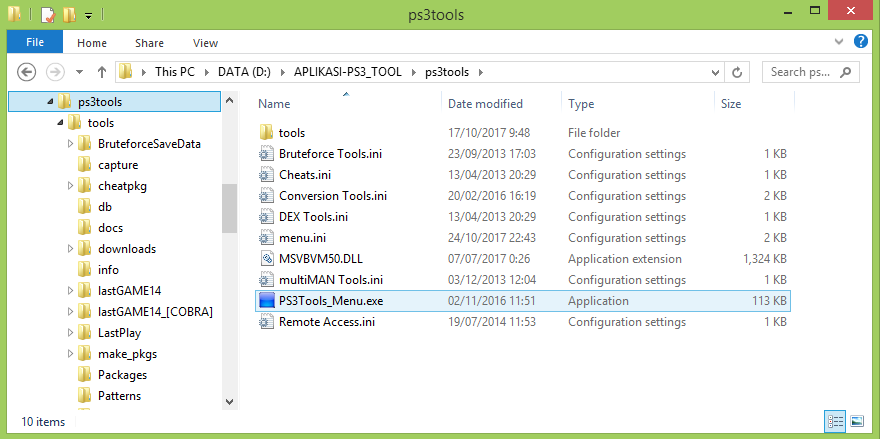Go back with the Back arrow
880x439 pixels.
tap(26, 72)
